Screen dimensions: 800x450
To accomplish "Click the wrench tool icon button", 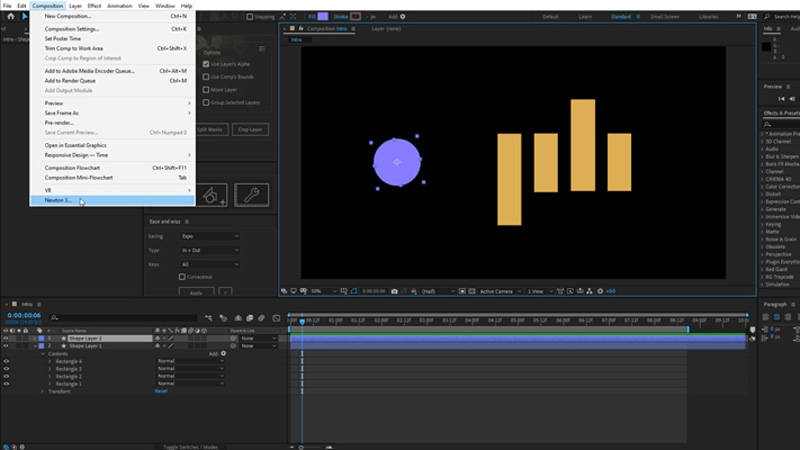I will 251,195.
